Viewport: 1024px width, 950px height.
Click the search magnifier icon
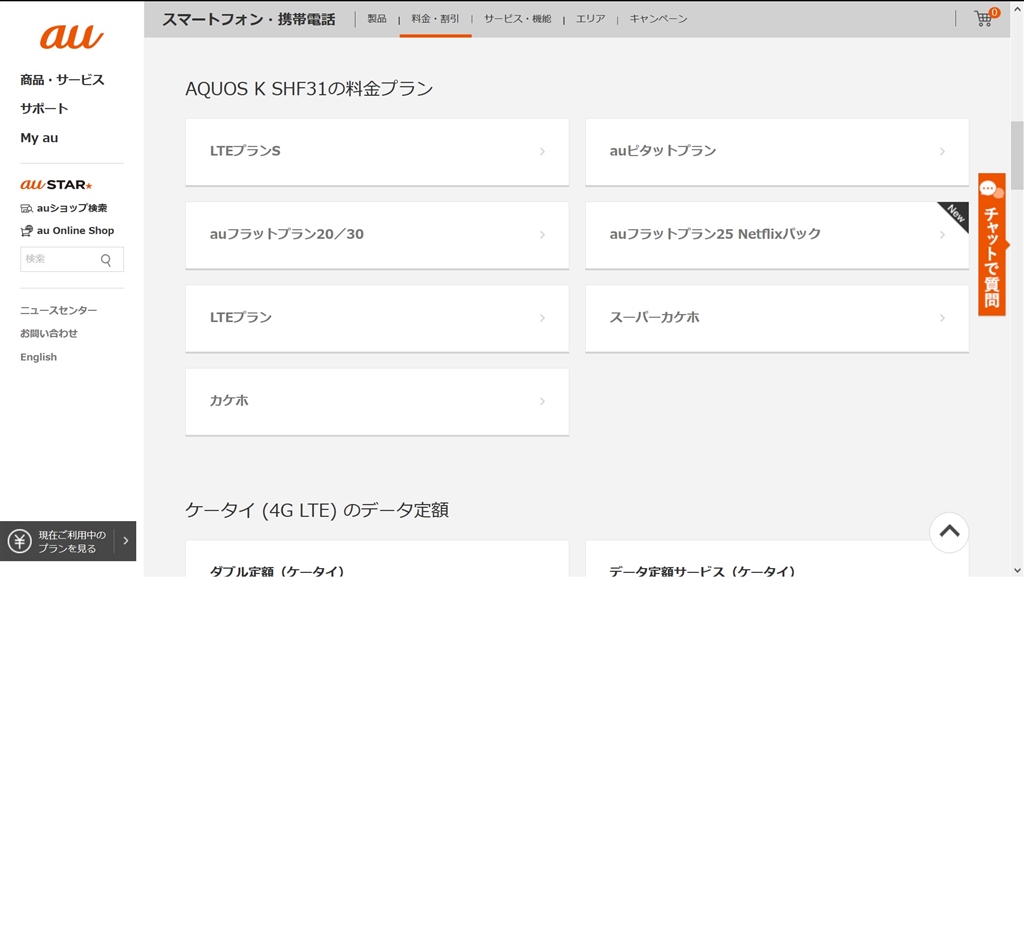(106, 260)
